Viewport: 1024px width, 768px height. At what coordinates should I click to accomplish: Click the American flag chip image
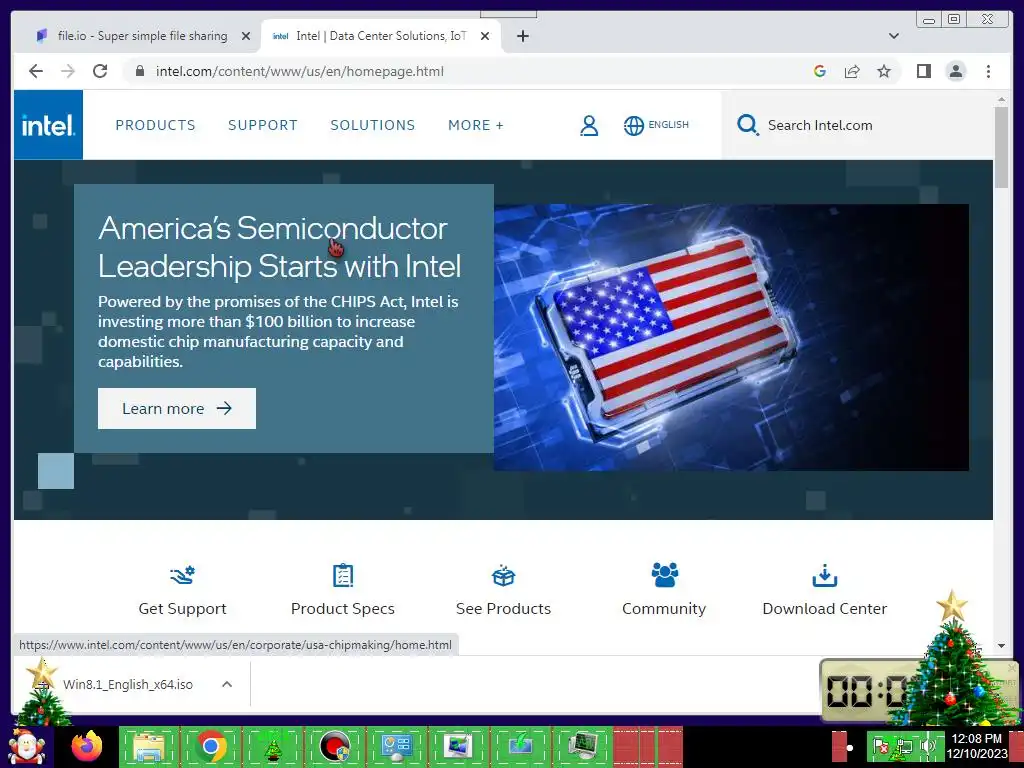tap(731, 337)
